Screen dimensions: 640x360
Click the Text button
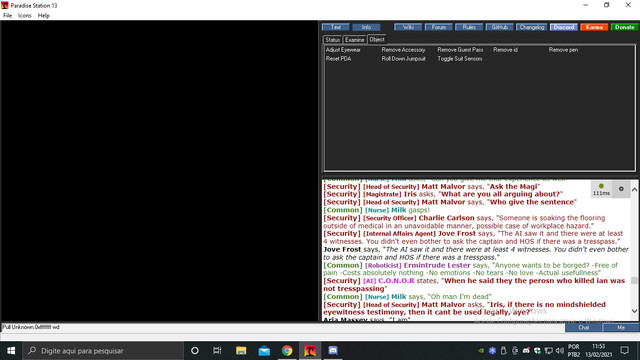(x=336, y=27)
